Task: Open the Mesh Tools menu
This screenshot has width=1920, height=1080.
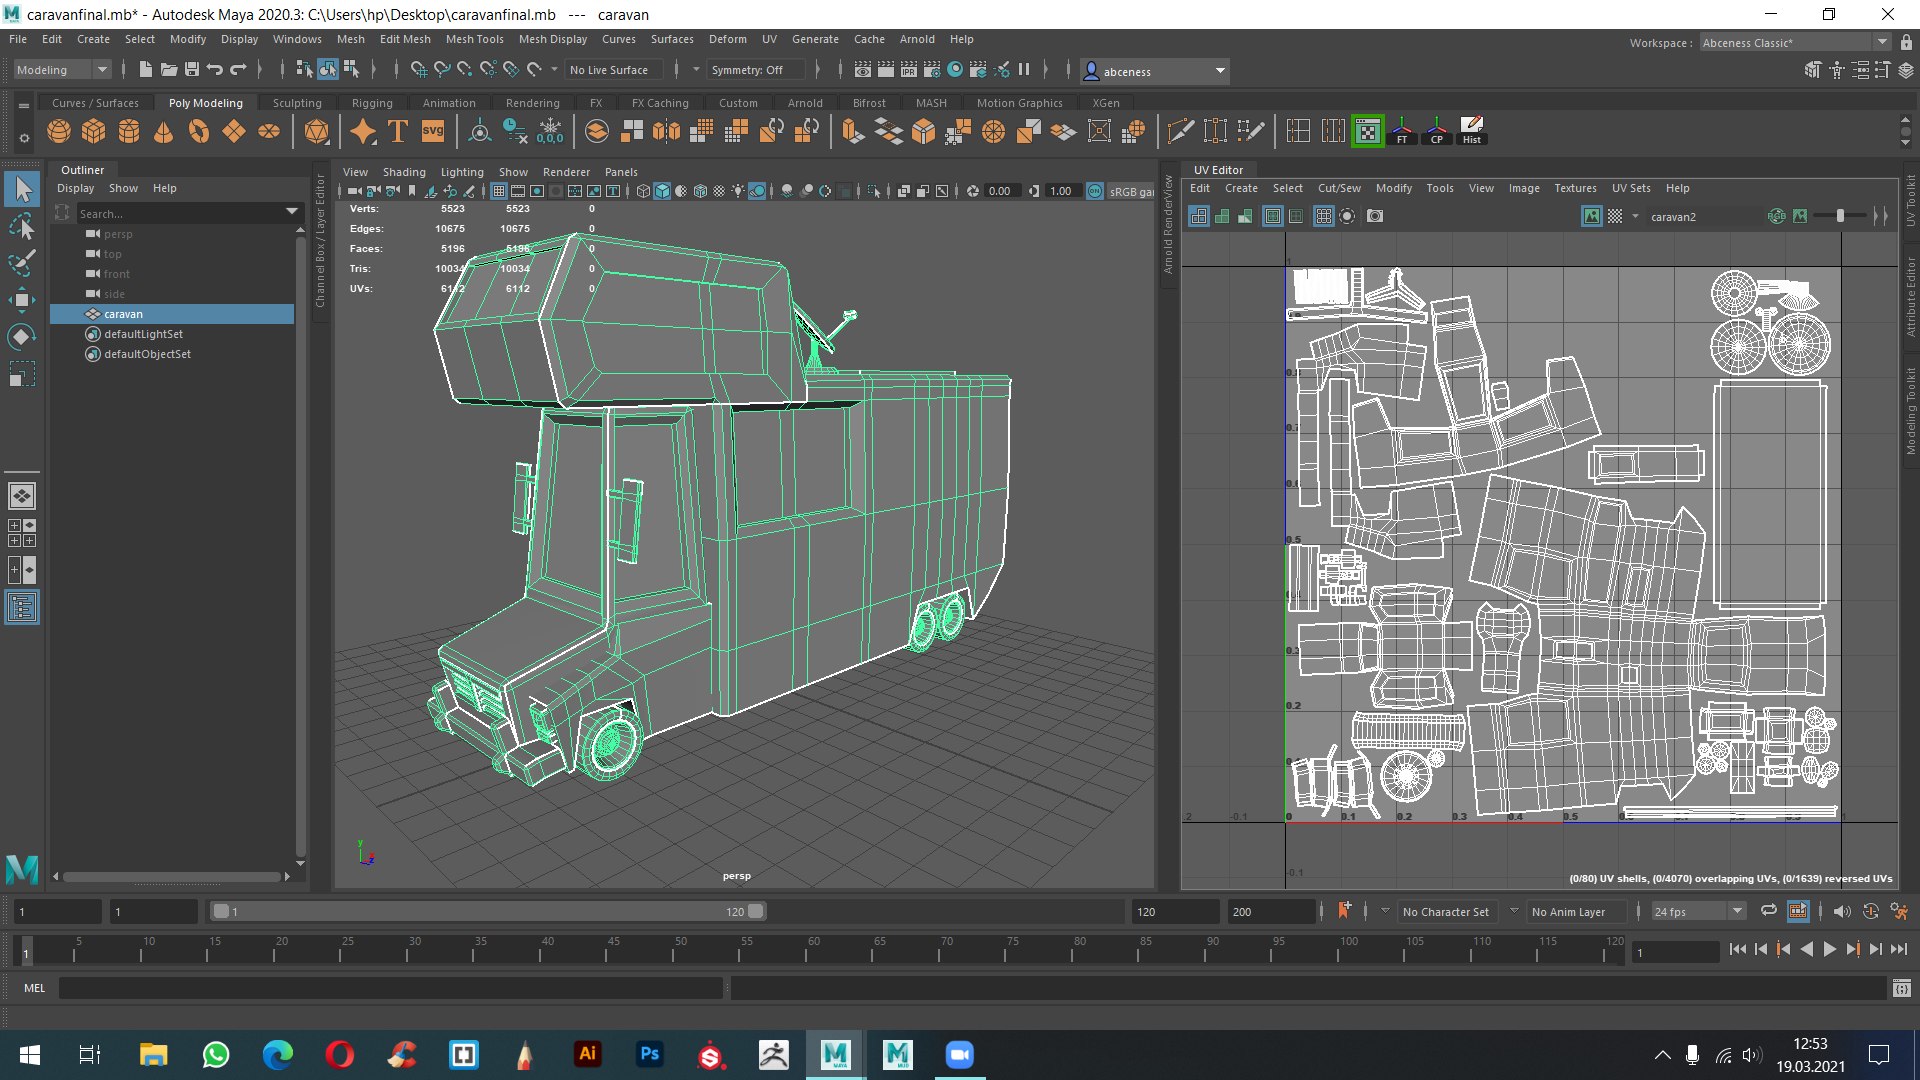Action: pyautogui.click(x=474, y=39)
